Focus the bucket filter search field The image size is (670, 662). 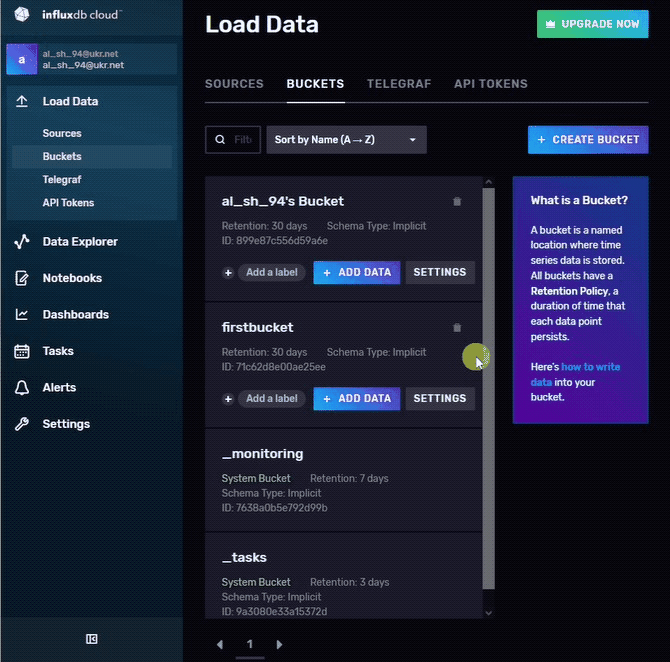[x=242, y=140]
